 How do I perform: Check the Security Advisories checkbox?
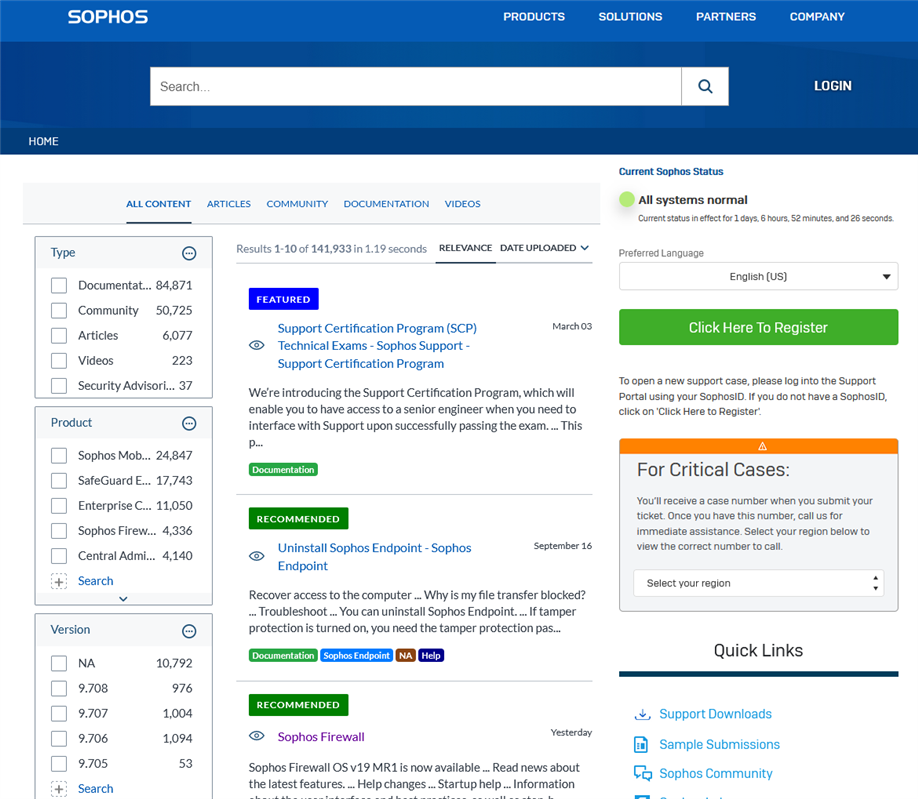(59, 386)
